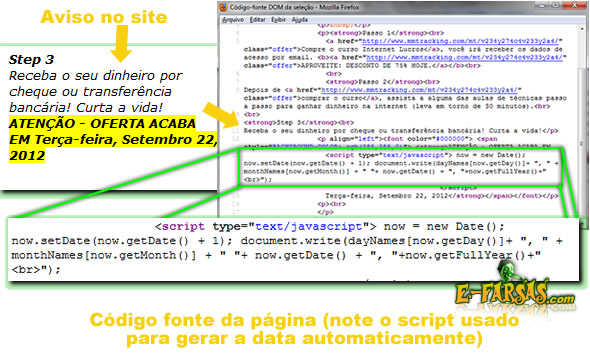The height and width of the screenshot is (364, 590).
Task: Click the 'Aviso no site' title
Action: tap(104, 17)
